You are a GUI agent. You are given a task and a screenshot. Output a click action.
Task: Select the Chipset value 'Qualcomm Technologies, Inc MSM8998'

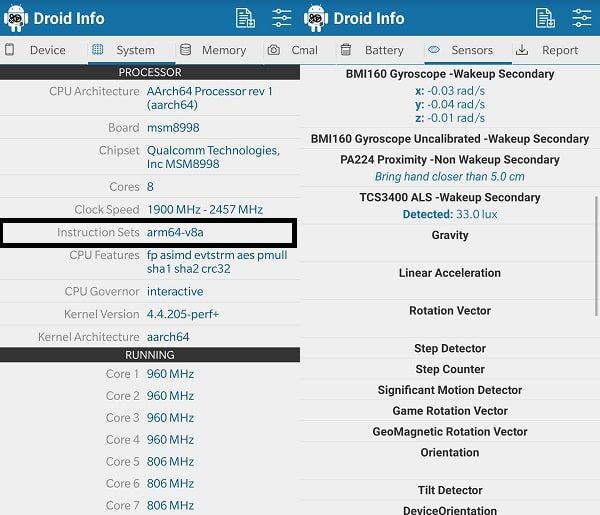[x=213, y=157]
